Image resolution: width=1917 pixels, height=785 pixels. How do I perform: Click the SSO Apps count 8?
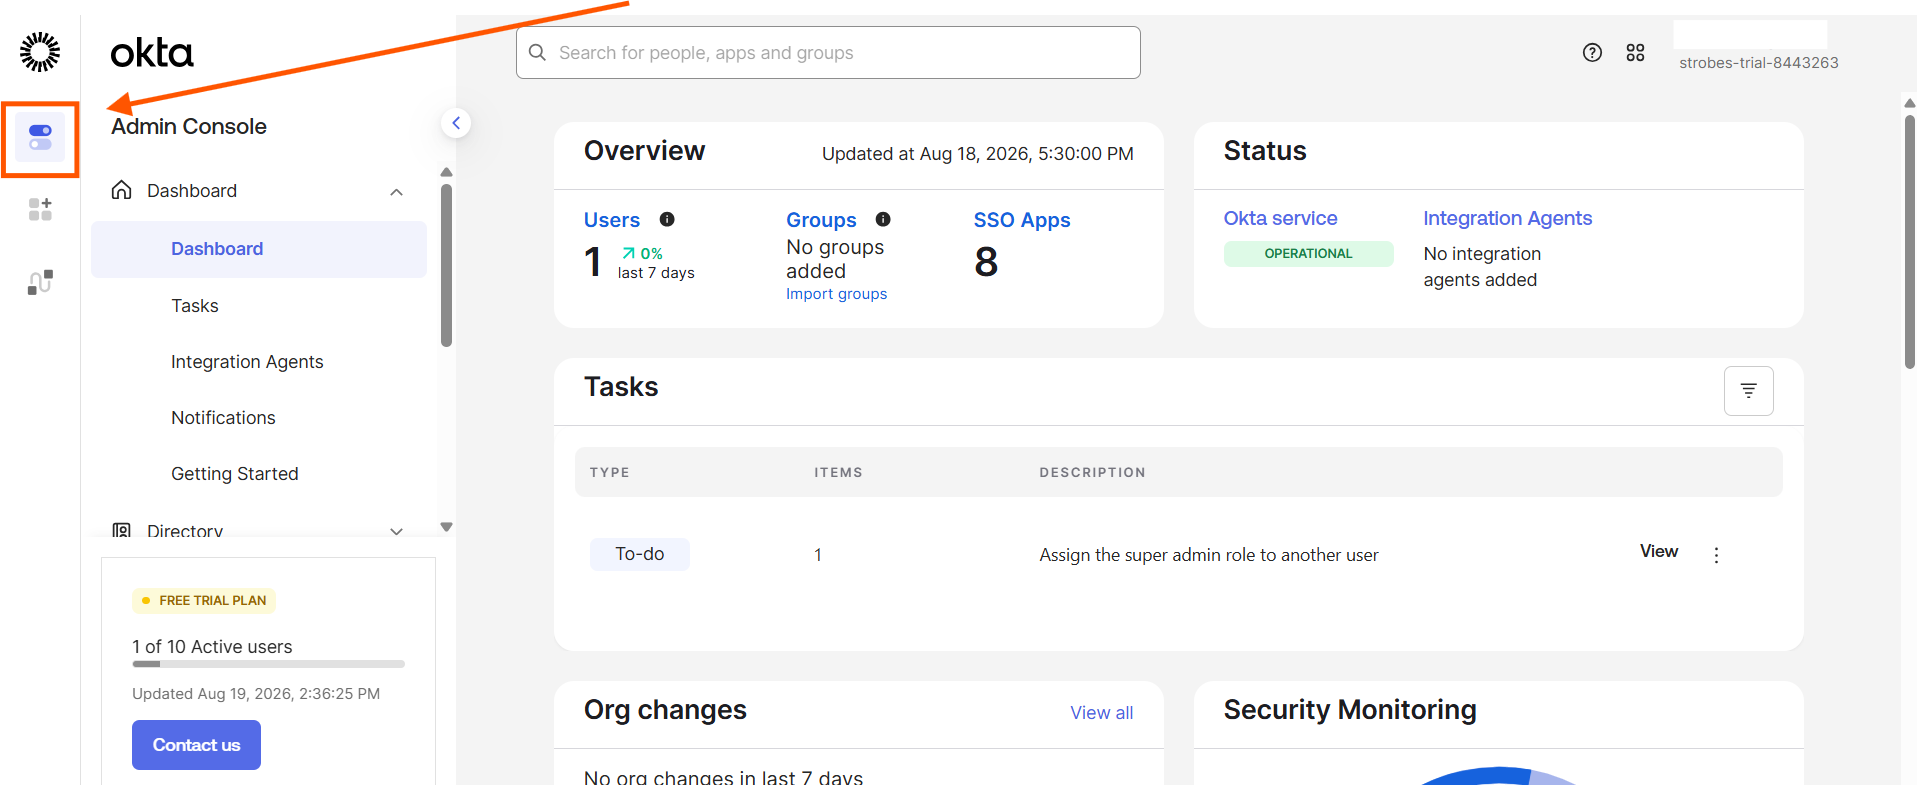(x=986, y=262)
